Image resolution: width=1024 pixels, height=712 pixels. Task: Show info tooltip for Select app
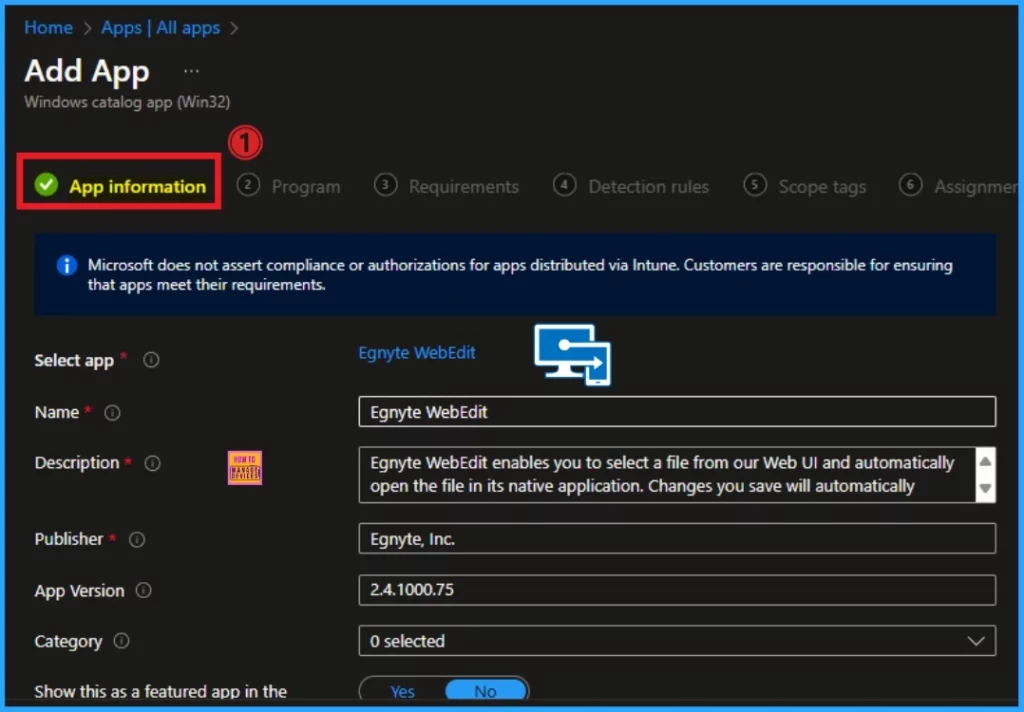pyautogui.click(x=151, y=360)
